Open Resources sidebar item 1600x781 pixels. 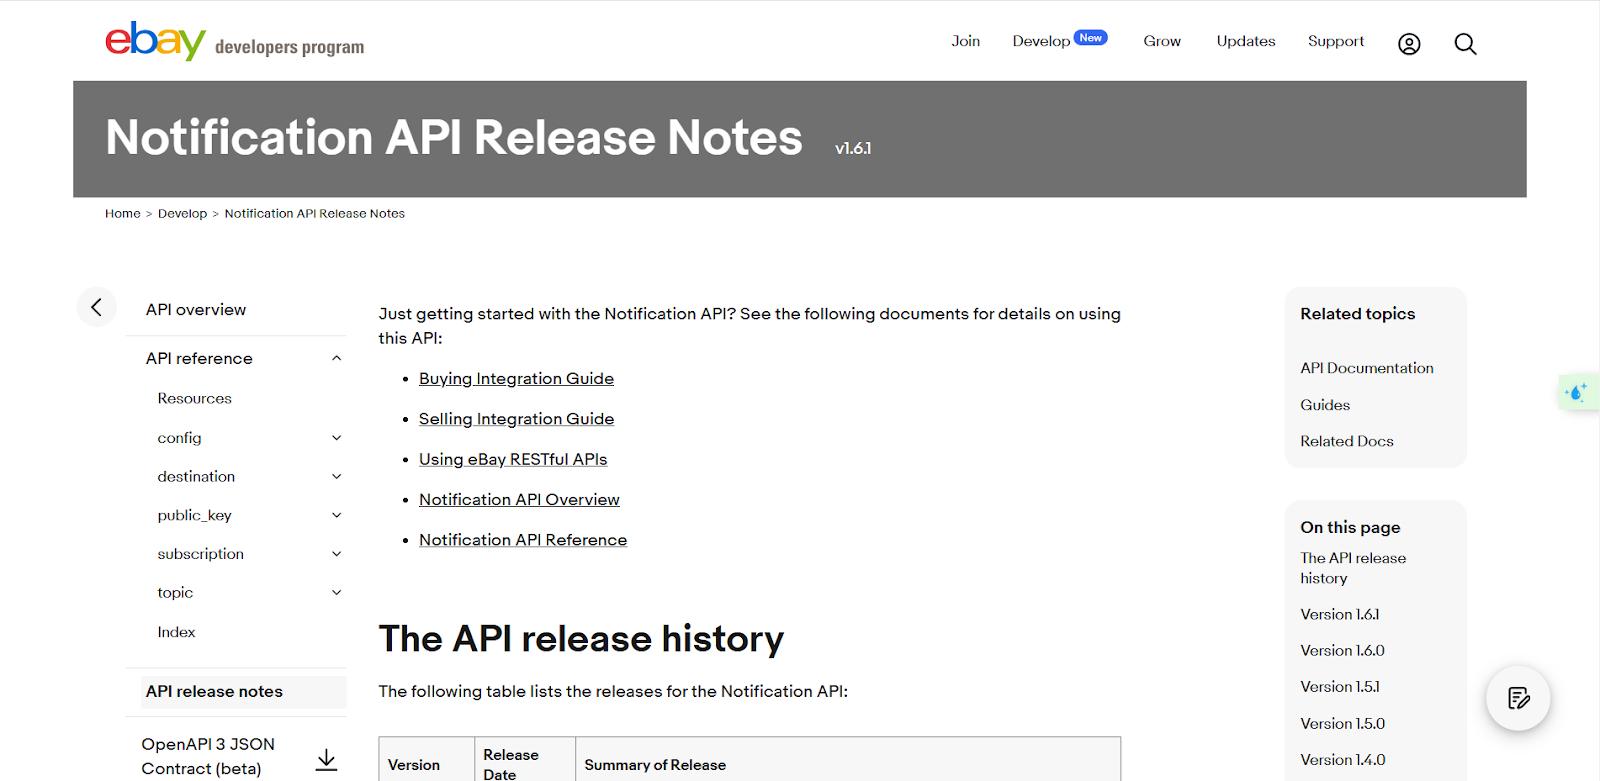(194, 398)
